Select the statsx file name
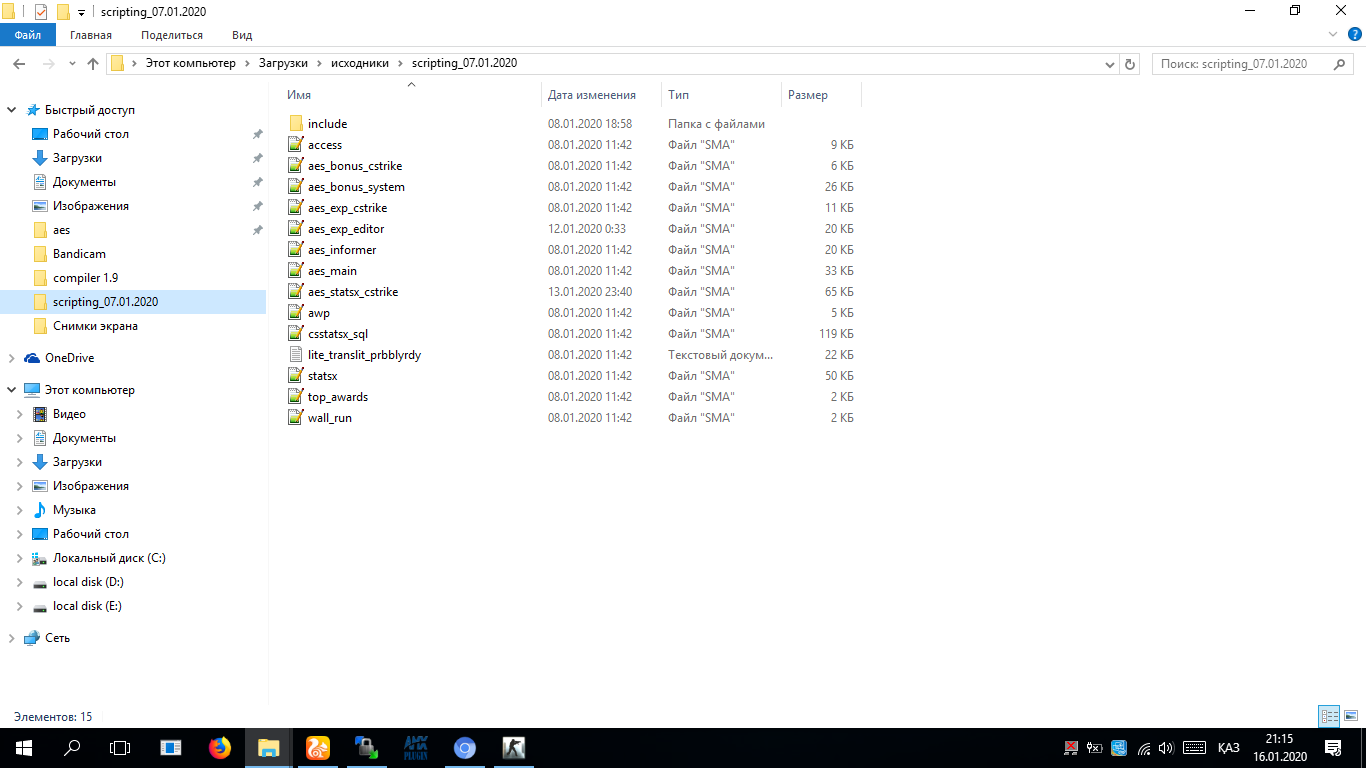The width and height of the screenshot is (1366, 768). pyautogui.click(x=322, y=376)
